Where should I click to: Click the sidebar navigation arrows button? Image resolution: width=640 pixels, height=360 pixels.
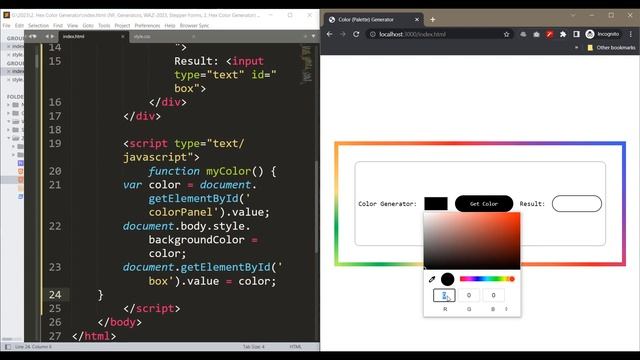click(x=32, y=36)
